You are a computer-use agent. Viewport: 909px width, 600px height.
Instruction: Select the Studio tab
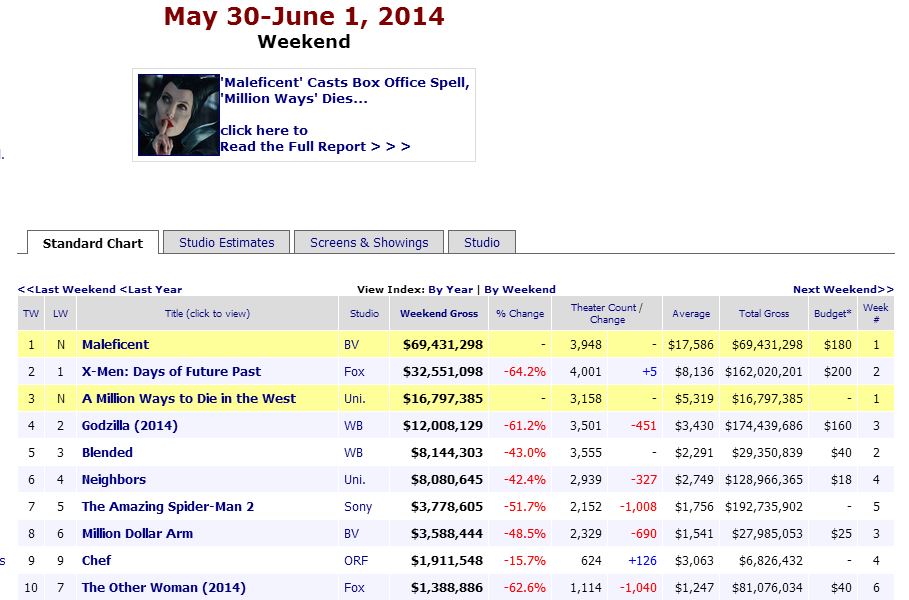tap(482, 242)
